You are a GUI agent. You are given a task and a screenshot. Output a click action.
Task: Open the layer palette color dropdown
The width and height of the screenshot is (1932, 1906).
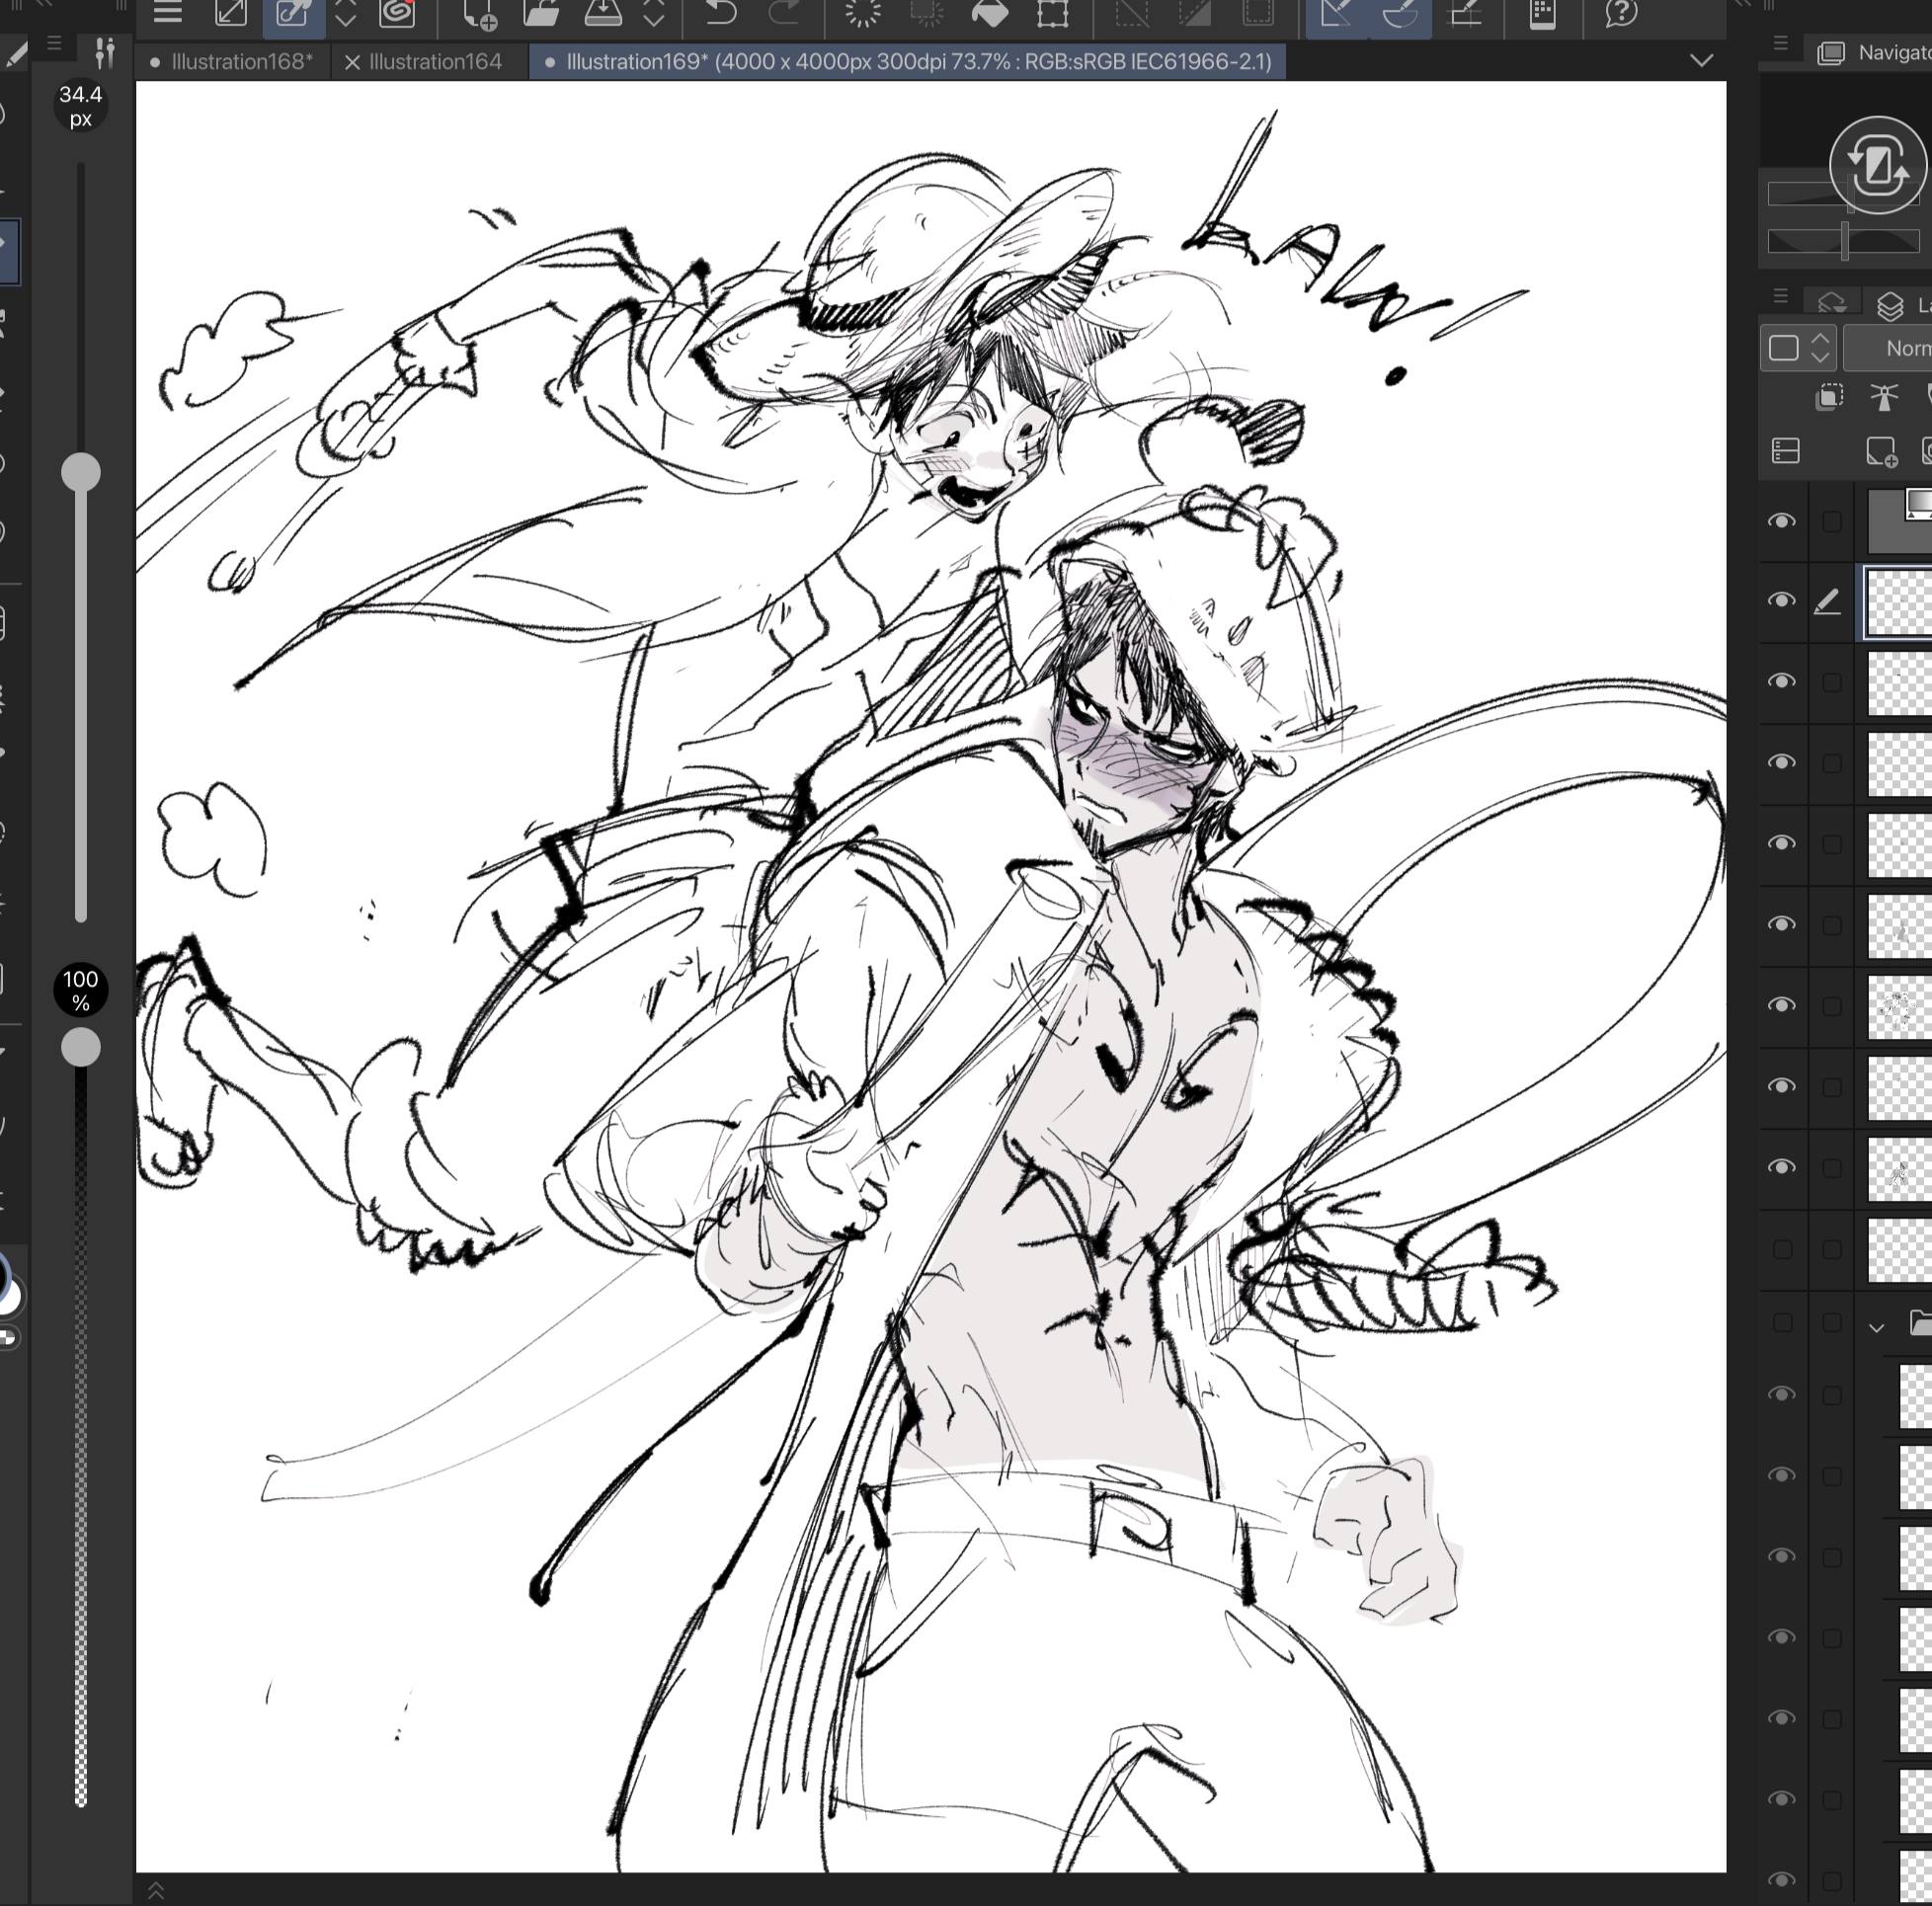point(1798,348)
